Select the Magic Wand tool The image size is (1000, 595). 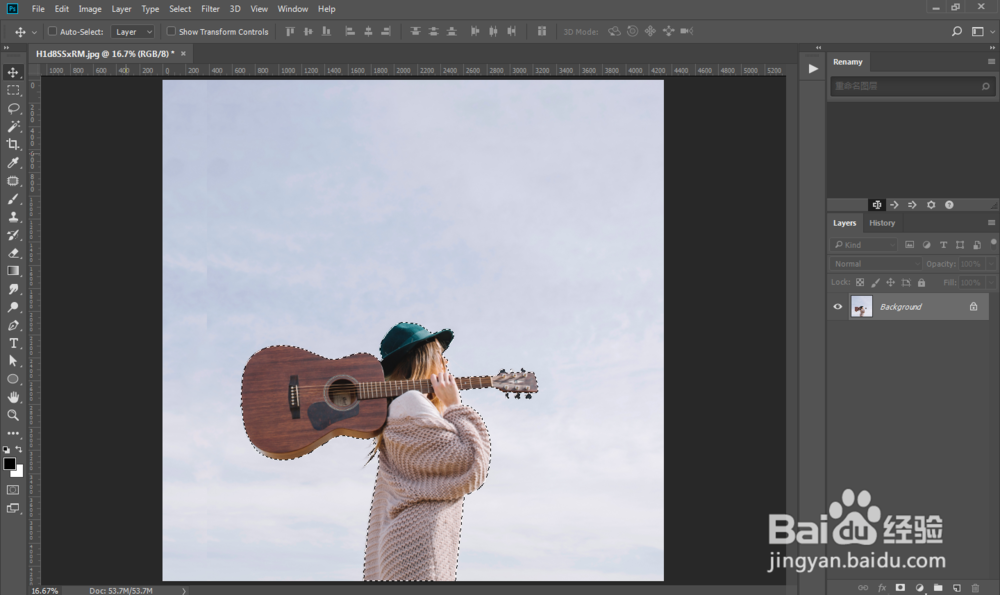[x=13, y=126]
